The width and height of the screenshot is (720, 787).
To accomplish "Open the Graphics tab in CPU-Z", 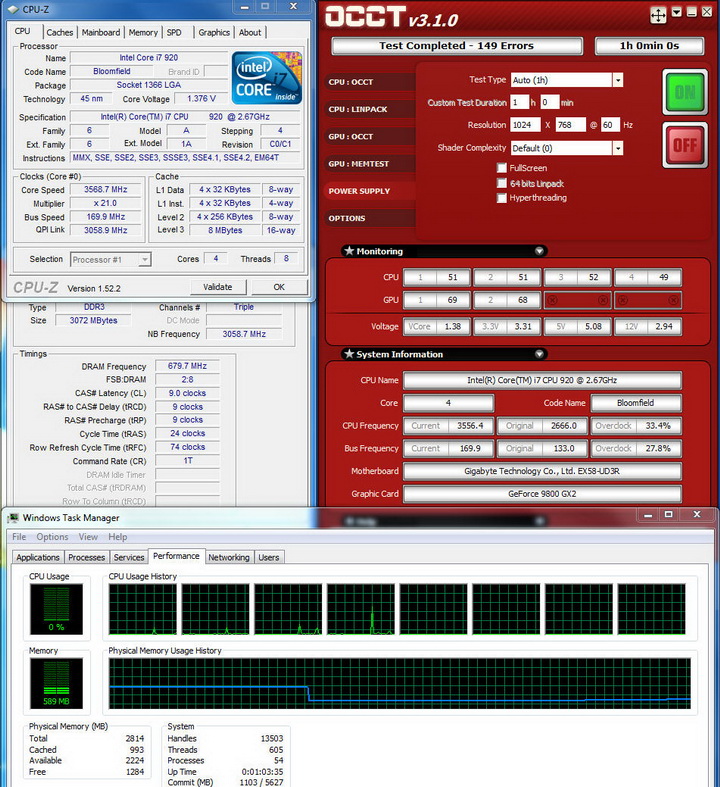I will (214, 33).
